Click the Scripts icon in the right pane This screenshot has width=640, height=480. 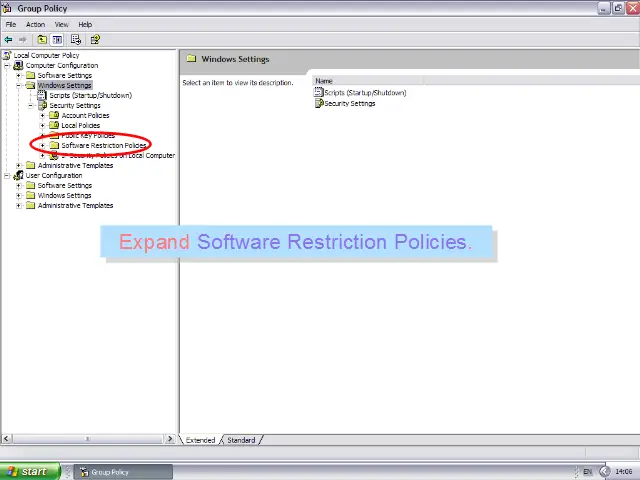318,93
